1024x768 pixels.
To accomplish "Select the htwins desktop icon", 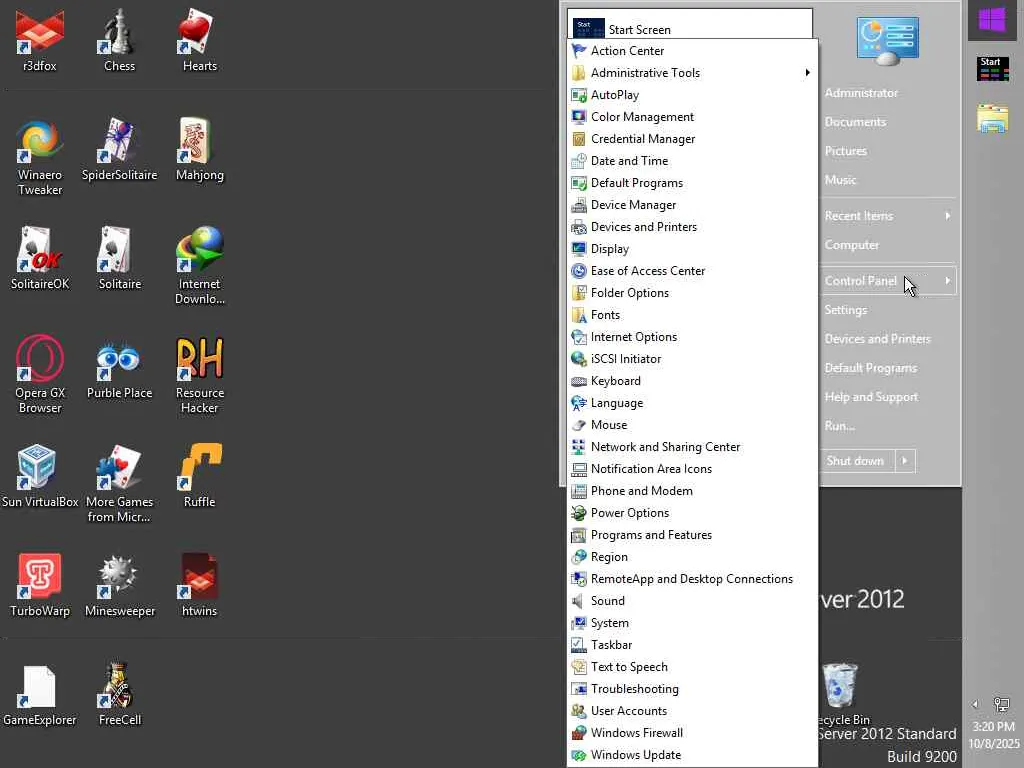I will click(200, 586).
